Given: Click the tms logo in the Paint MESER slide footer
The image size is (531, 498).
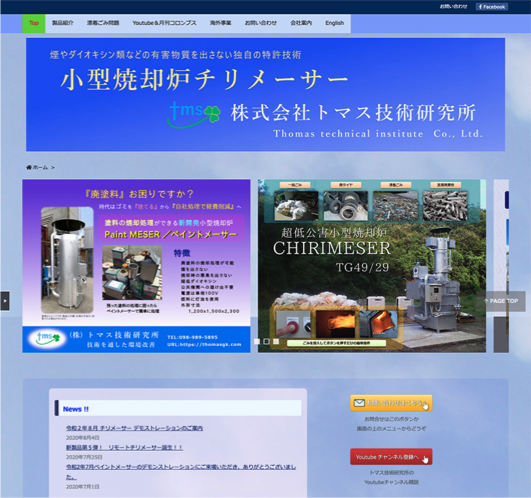Looking at the screenshot, I should 47,338.
